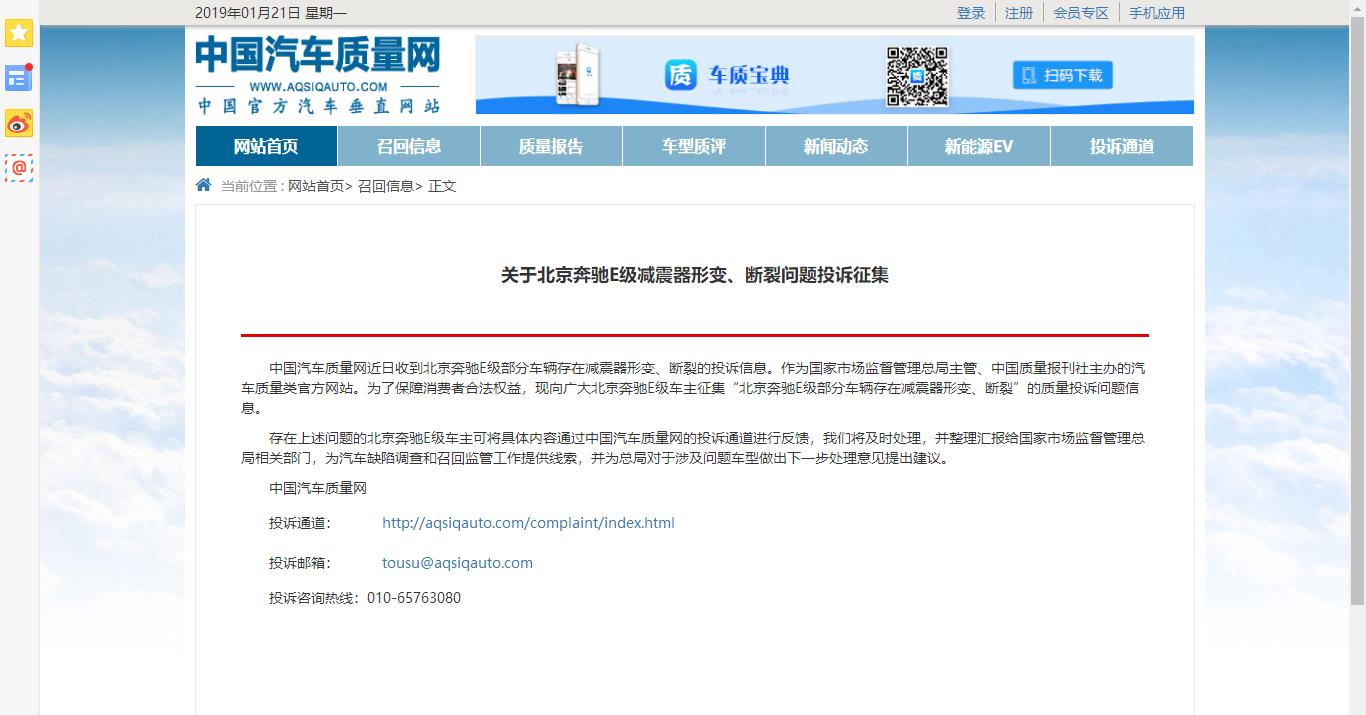This screenshot has height=715, width=1366.
Task: Click the 投诉通道： label text
Action: click(300, 523)
